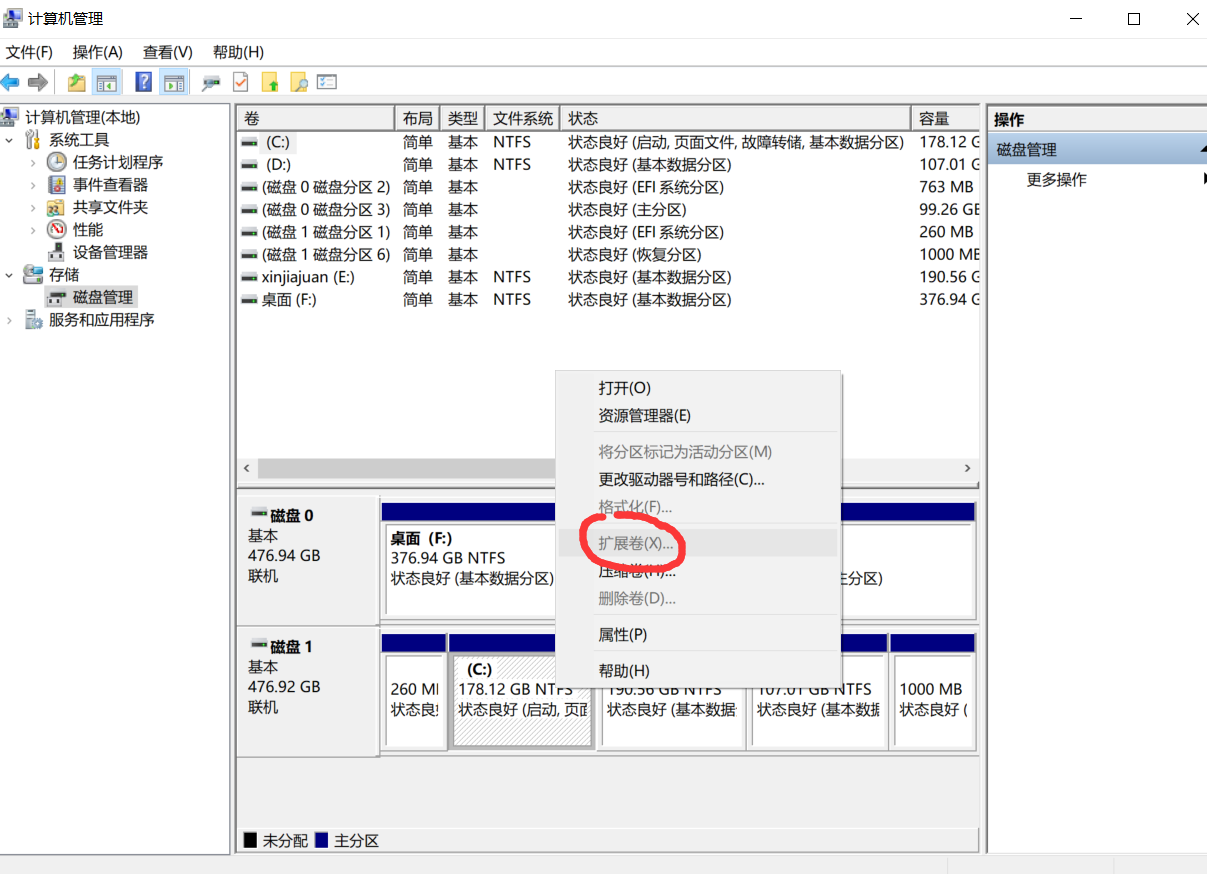The height and width of the screenshot is (874, 1207).
Task: Expand the 任务计划程序 node
Action: (33, 162)
